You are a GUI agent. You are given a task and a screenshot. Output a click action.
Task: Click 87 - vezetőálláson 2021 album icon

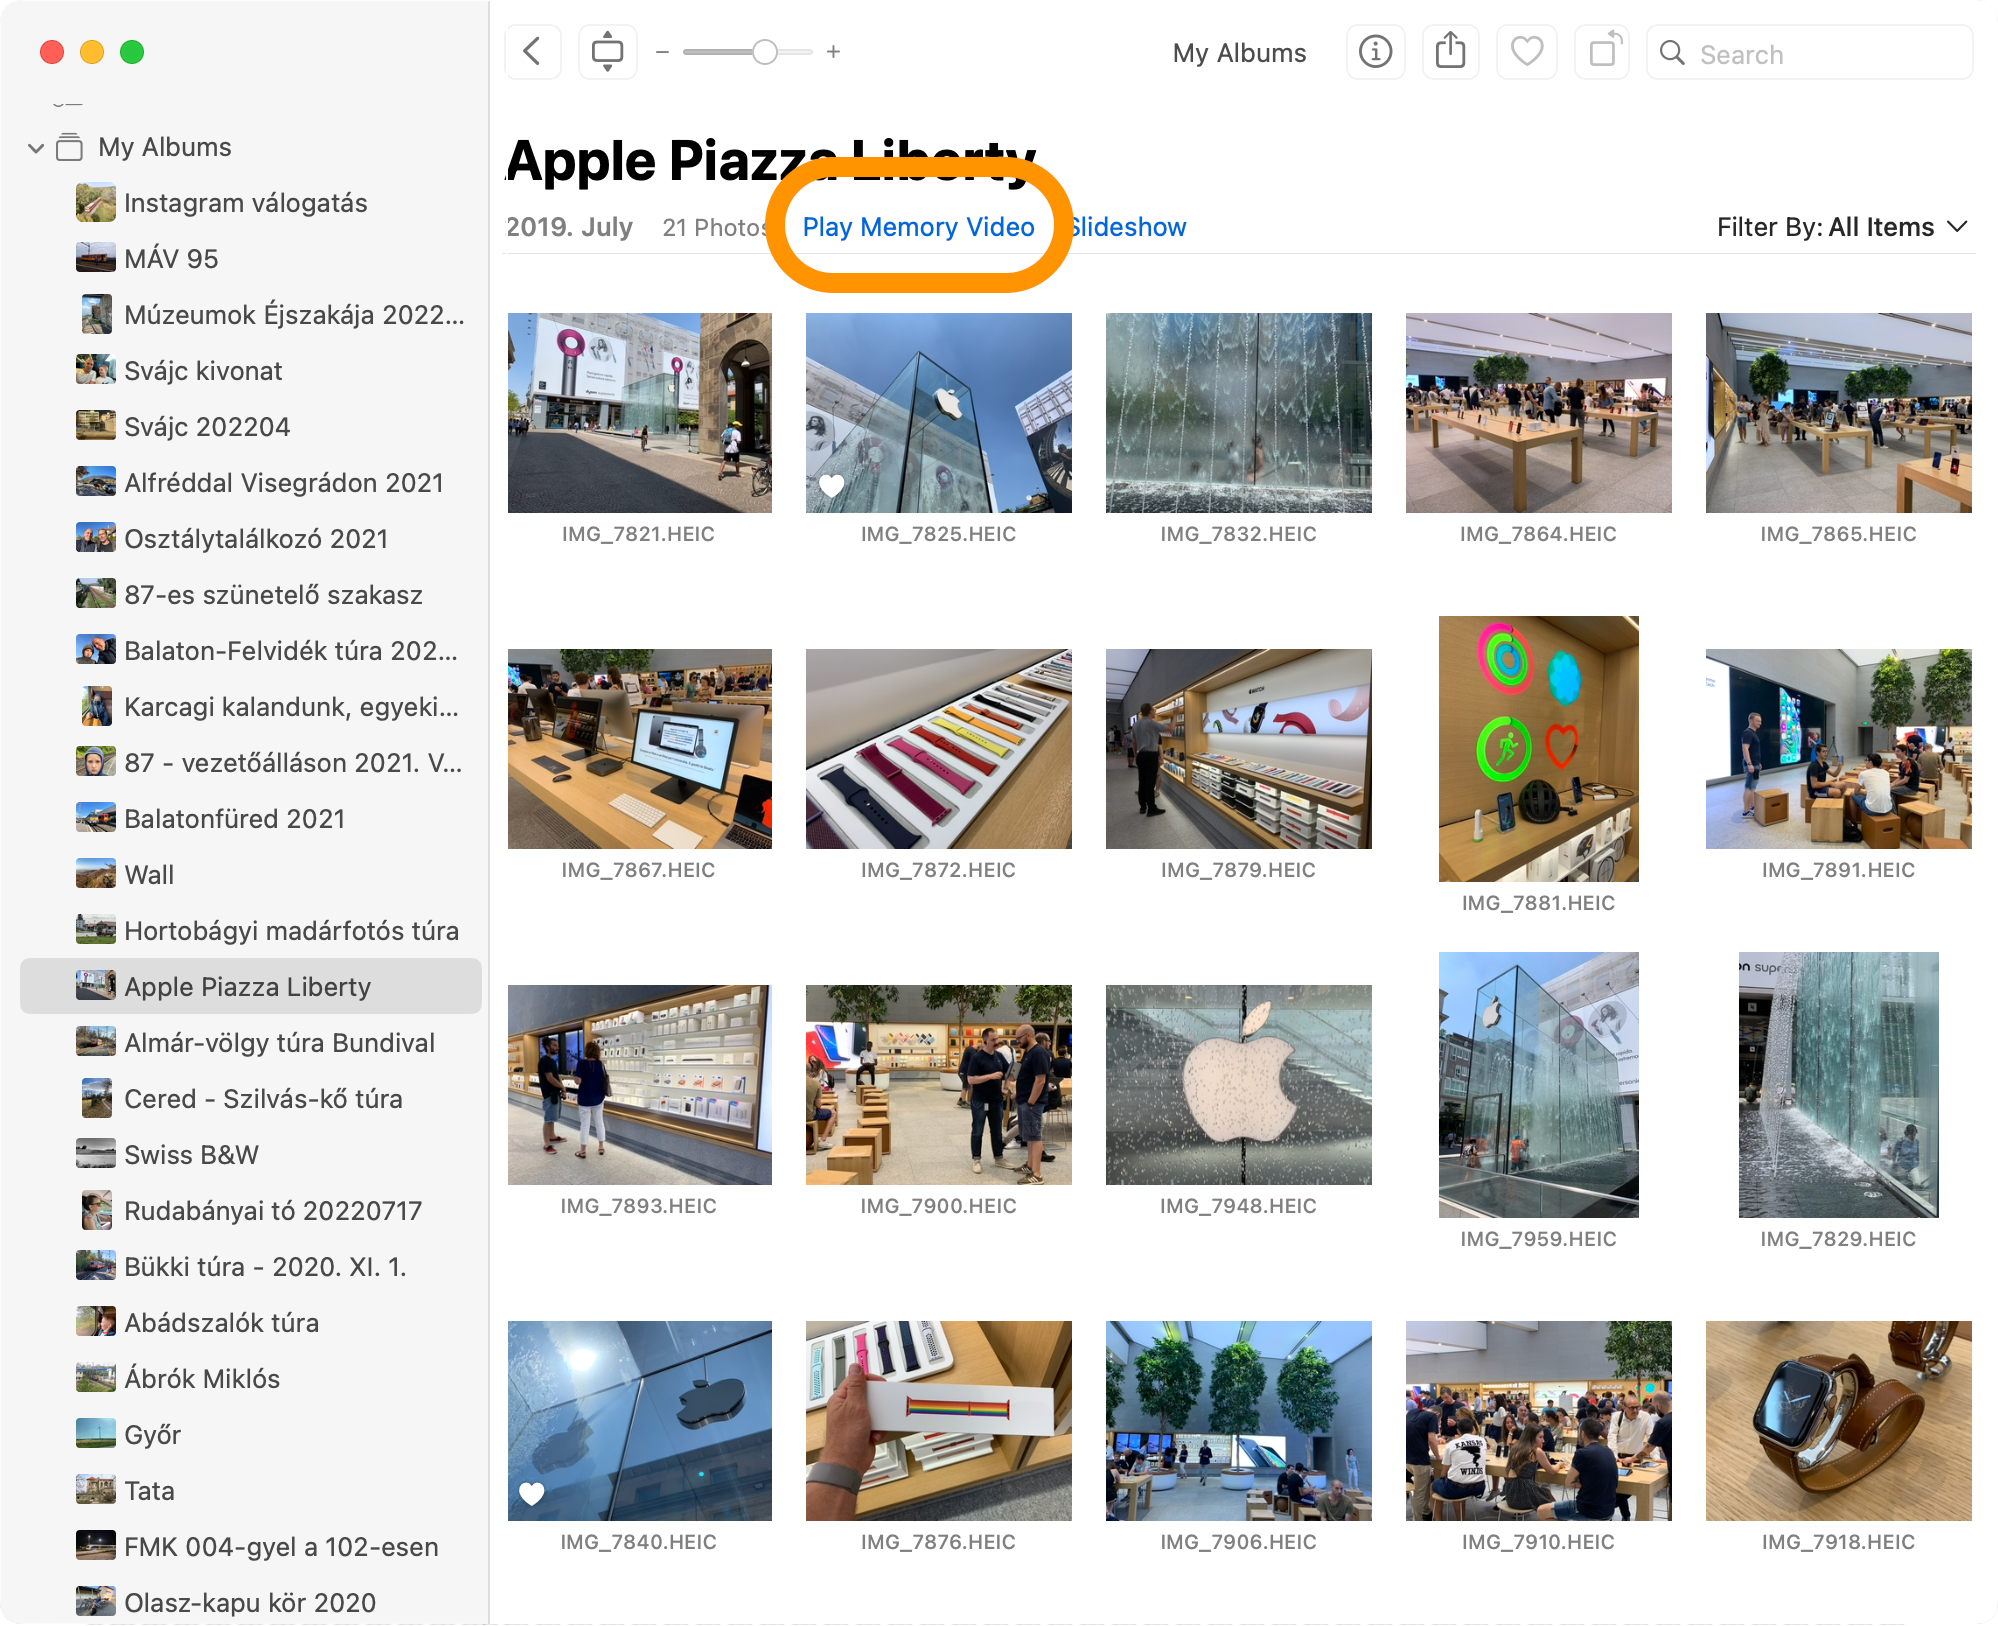coord(96,762)
